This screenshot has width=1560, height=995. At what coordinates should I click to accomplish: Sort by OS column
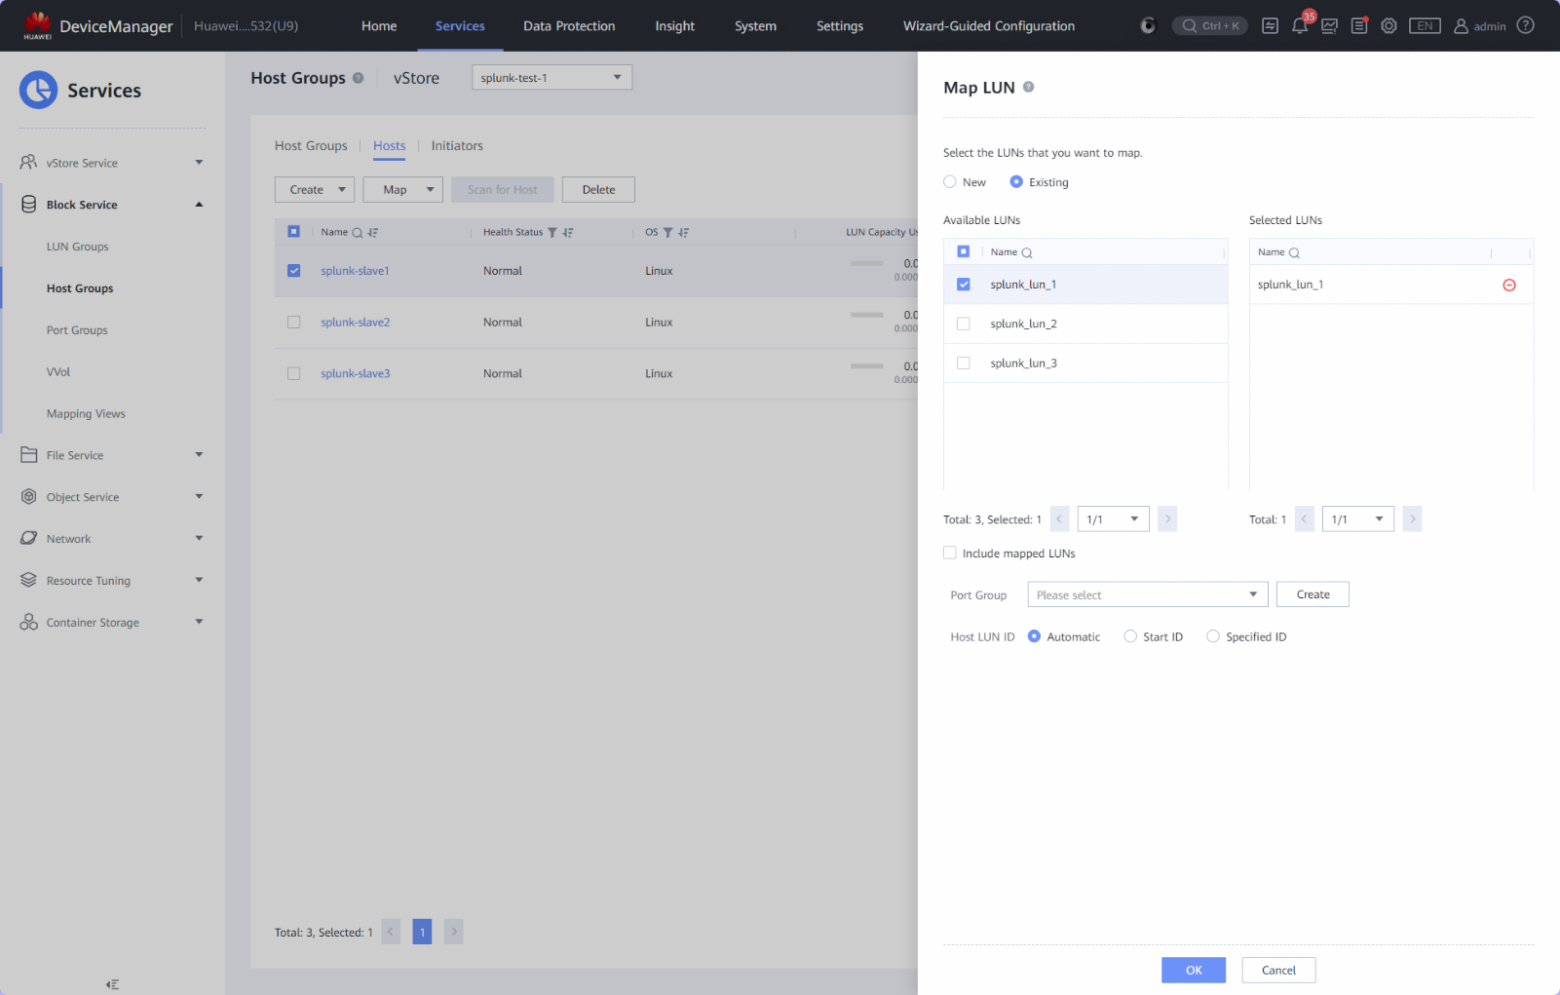point(684,232)
